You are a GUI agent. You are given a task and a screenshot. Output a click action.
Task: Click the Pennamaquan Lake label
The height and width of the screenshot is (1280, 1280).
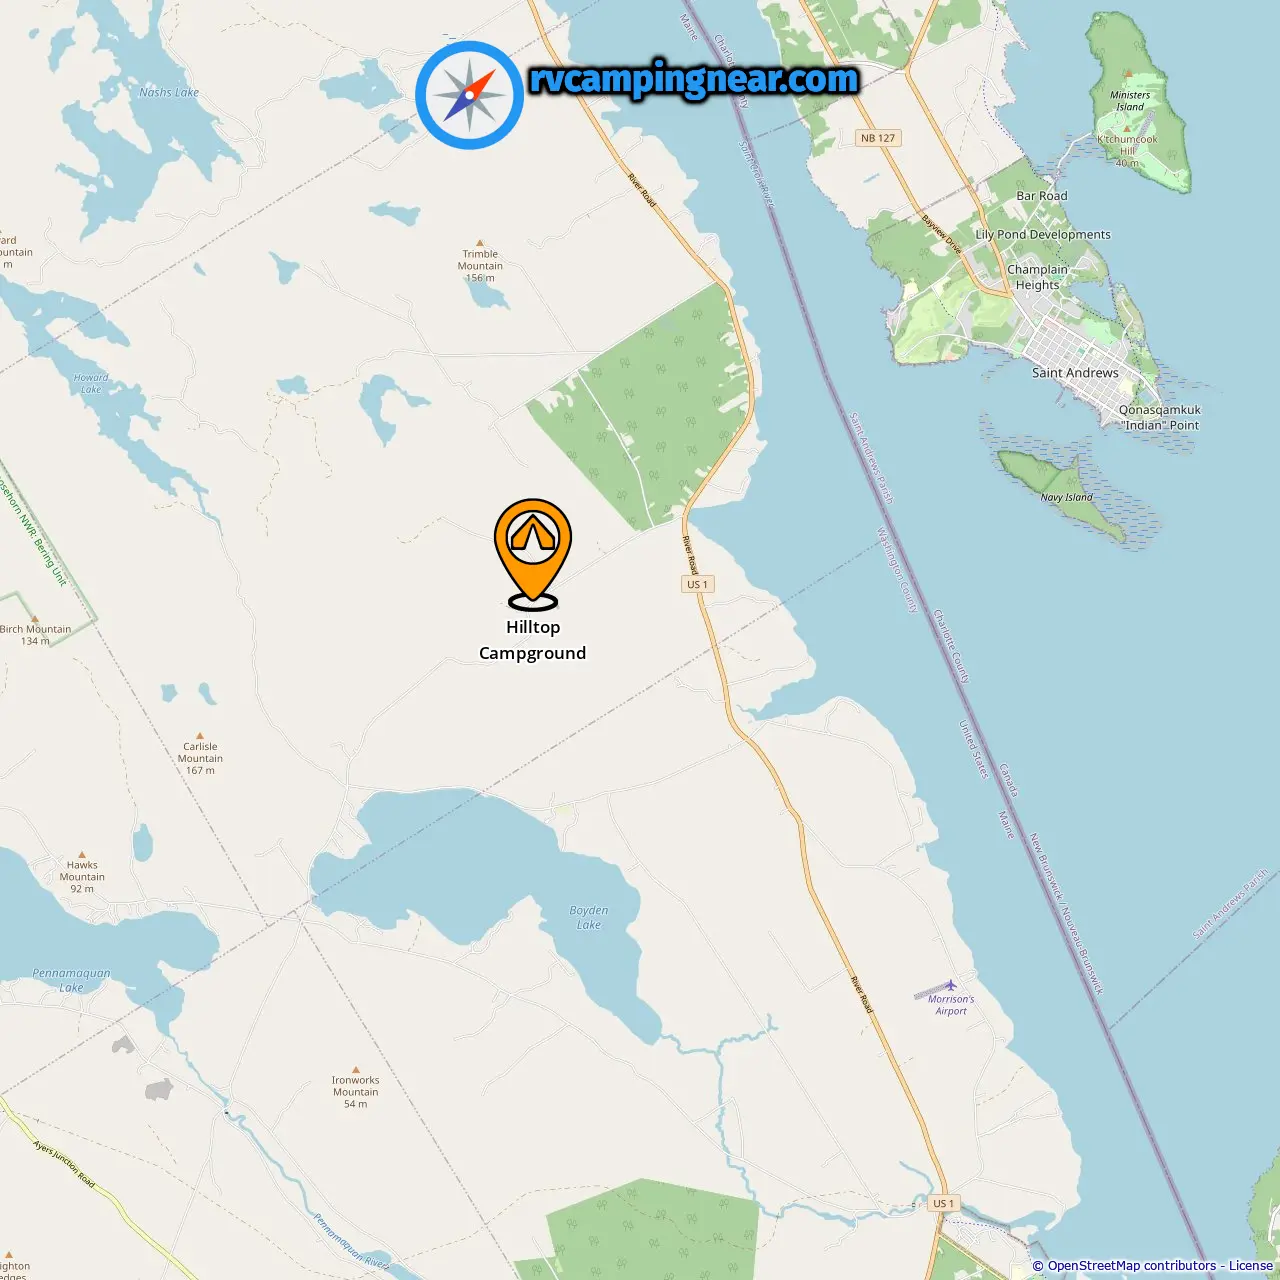71,980
